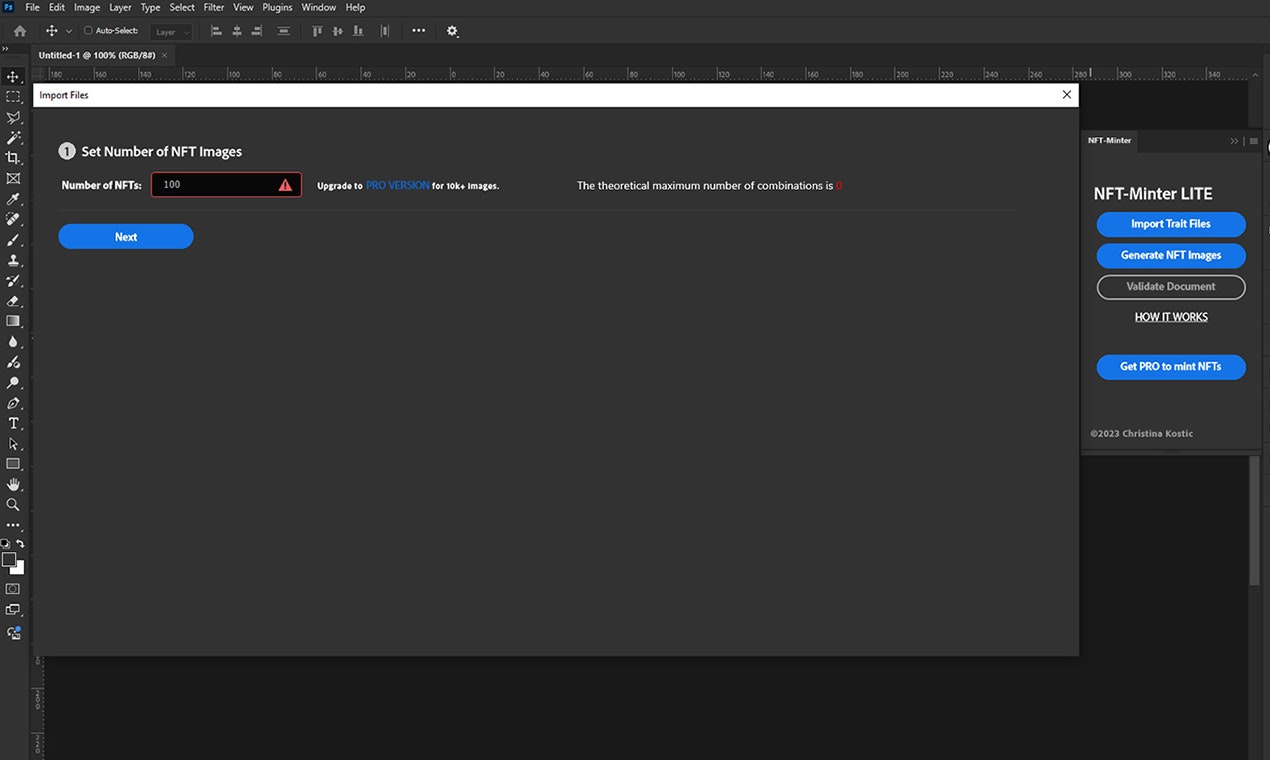Screen dimensions: 1270x760
Task: Align vertical centers in options bar
Action: point(337,31)
